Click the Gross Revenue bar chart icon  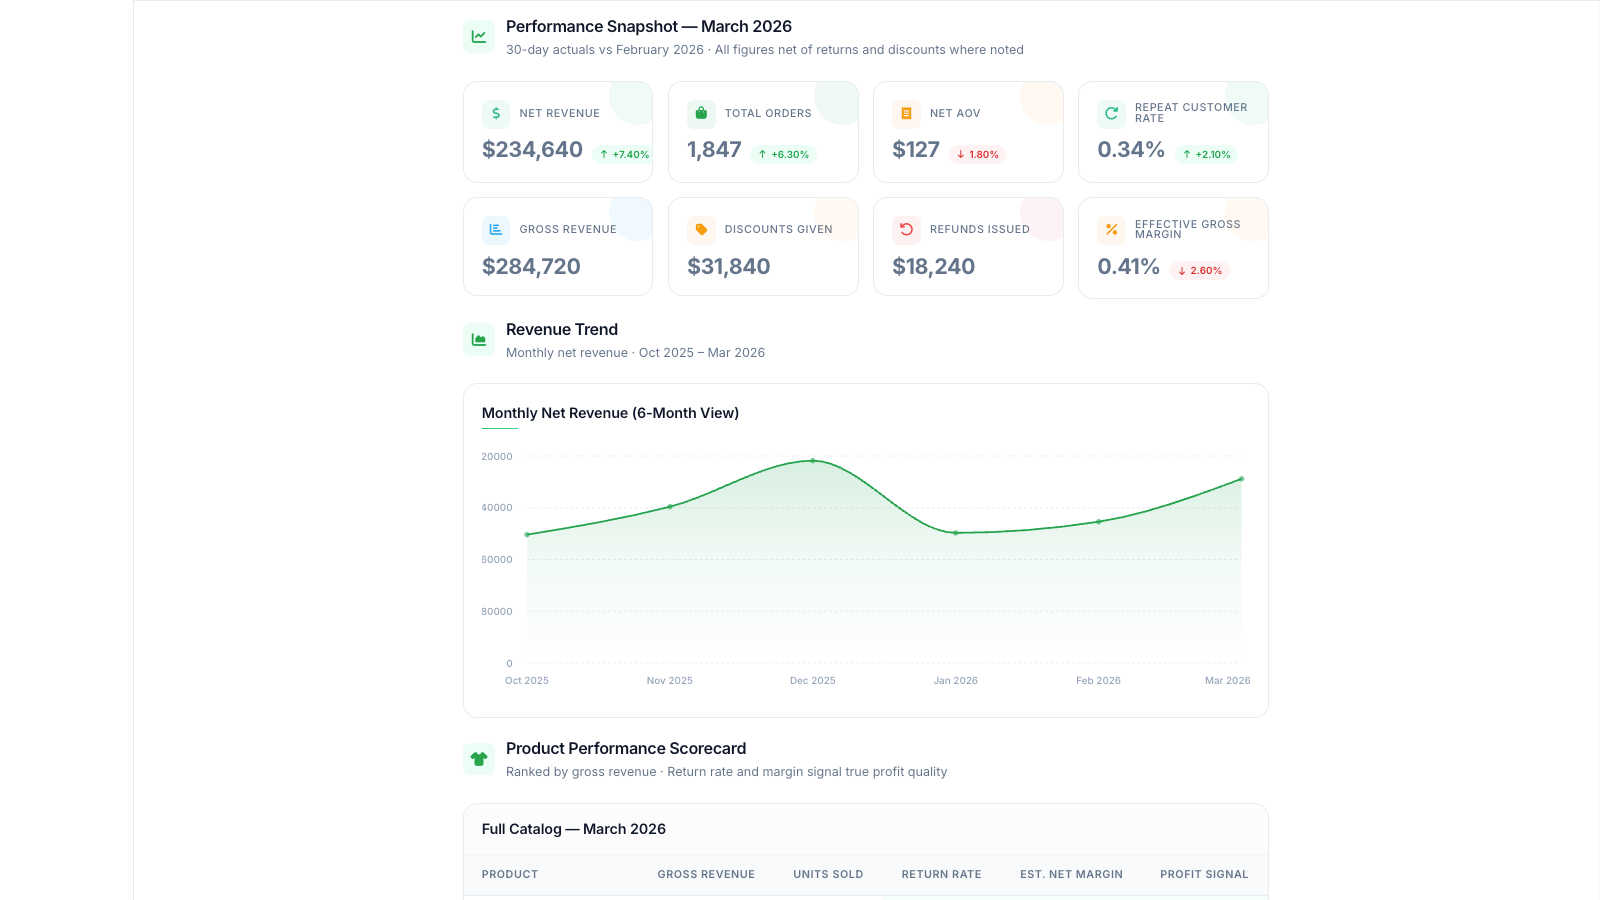(x=496, y=230)
